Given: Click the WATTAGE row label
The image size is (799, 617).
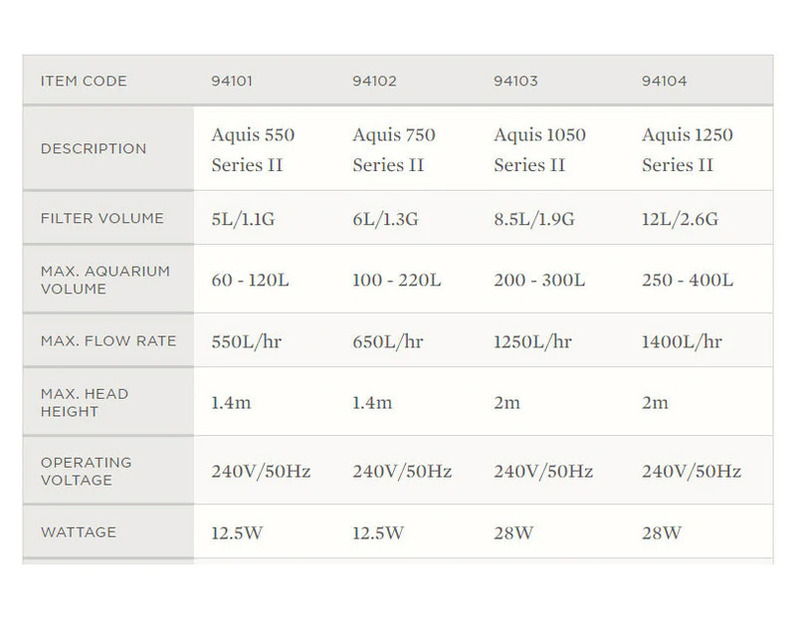Looking at the screenshot, I should (x=77, y=533).
